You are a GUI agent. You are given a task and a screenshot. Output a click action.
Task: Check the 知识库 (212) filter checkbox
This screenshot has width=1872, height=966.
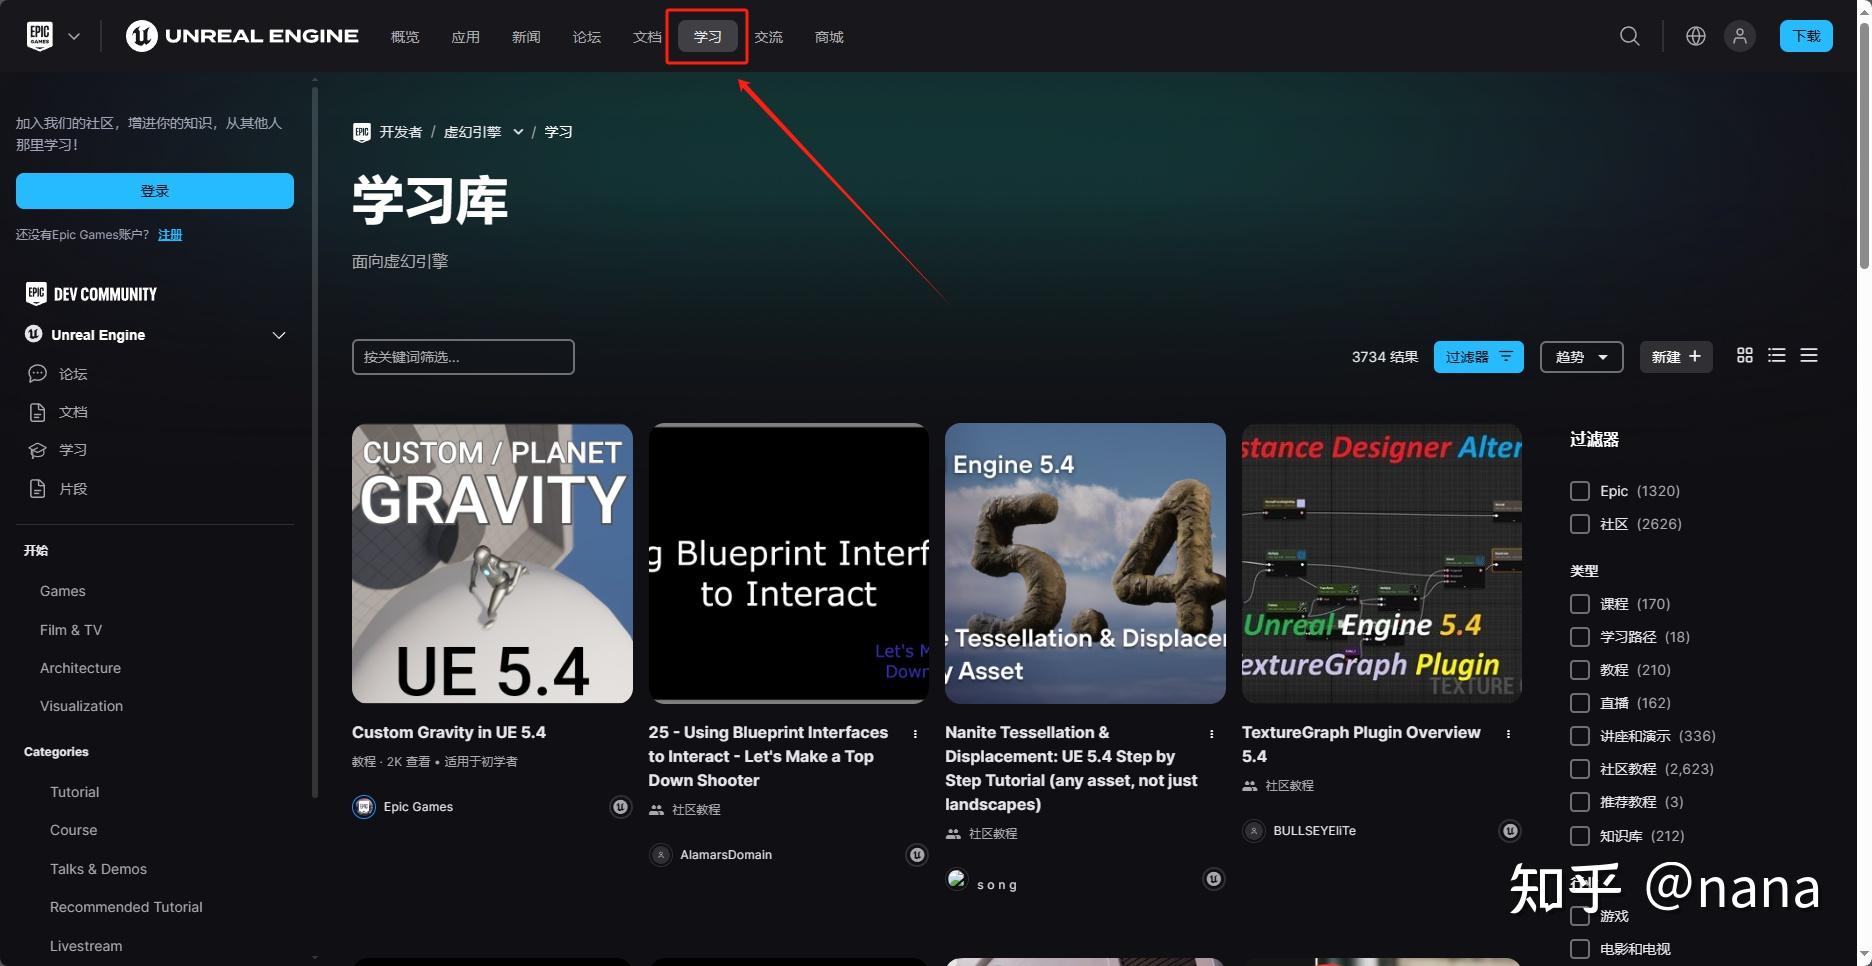click(1580, 836)
